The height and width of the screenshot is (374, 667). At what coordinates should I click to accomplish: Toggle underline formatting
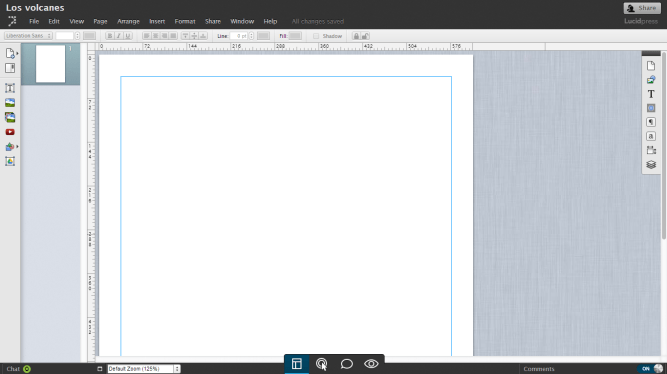tap(127, 36)
